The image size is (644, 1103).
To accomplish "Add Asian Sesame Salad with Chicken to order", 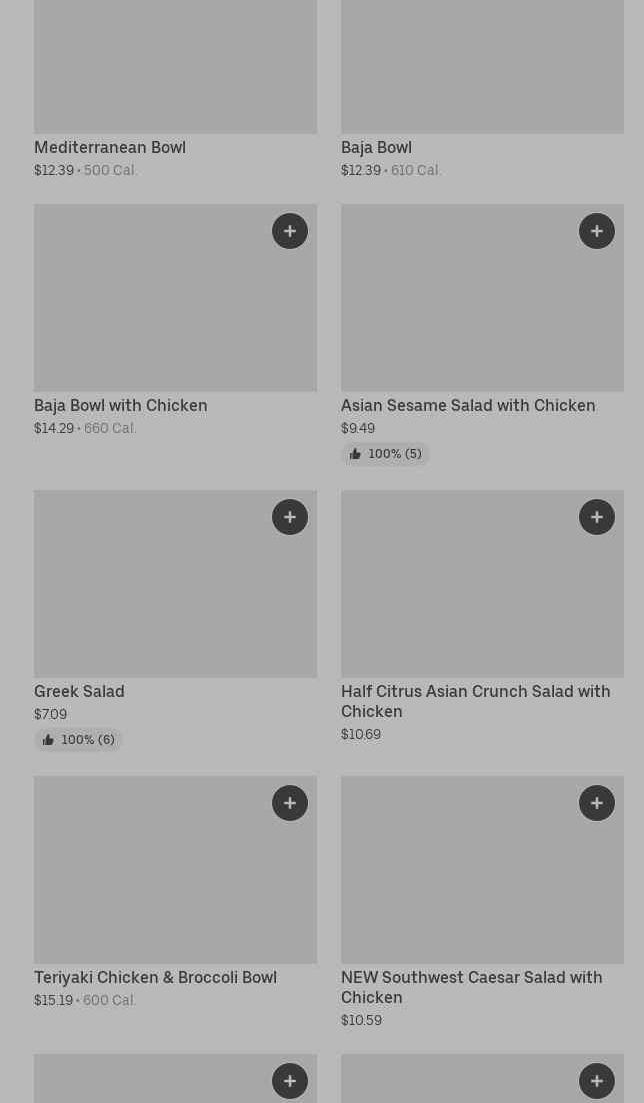I will pos(597,231).
